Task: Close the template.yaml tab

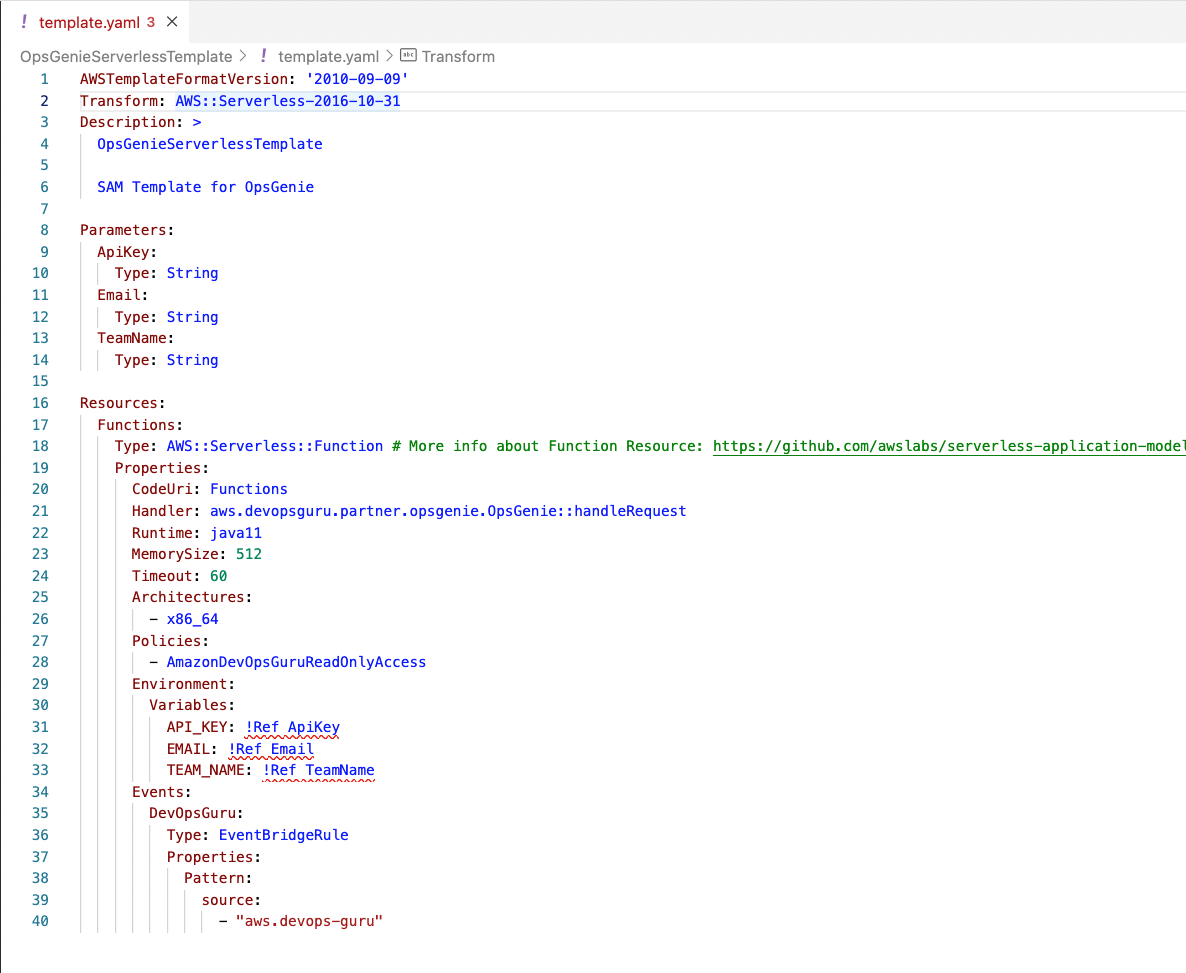Action: click(172, 22)
